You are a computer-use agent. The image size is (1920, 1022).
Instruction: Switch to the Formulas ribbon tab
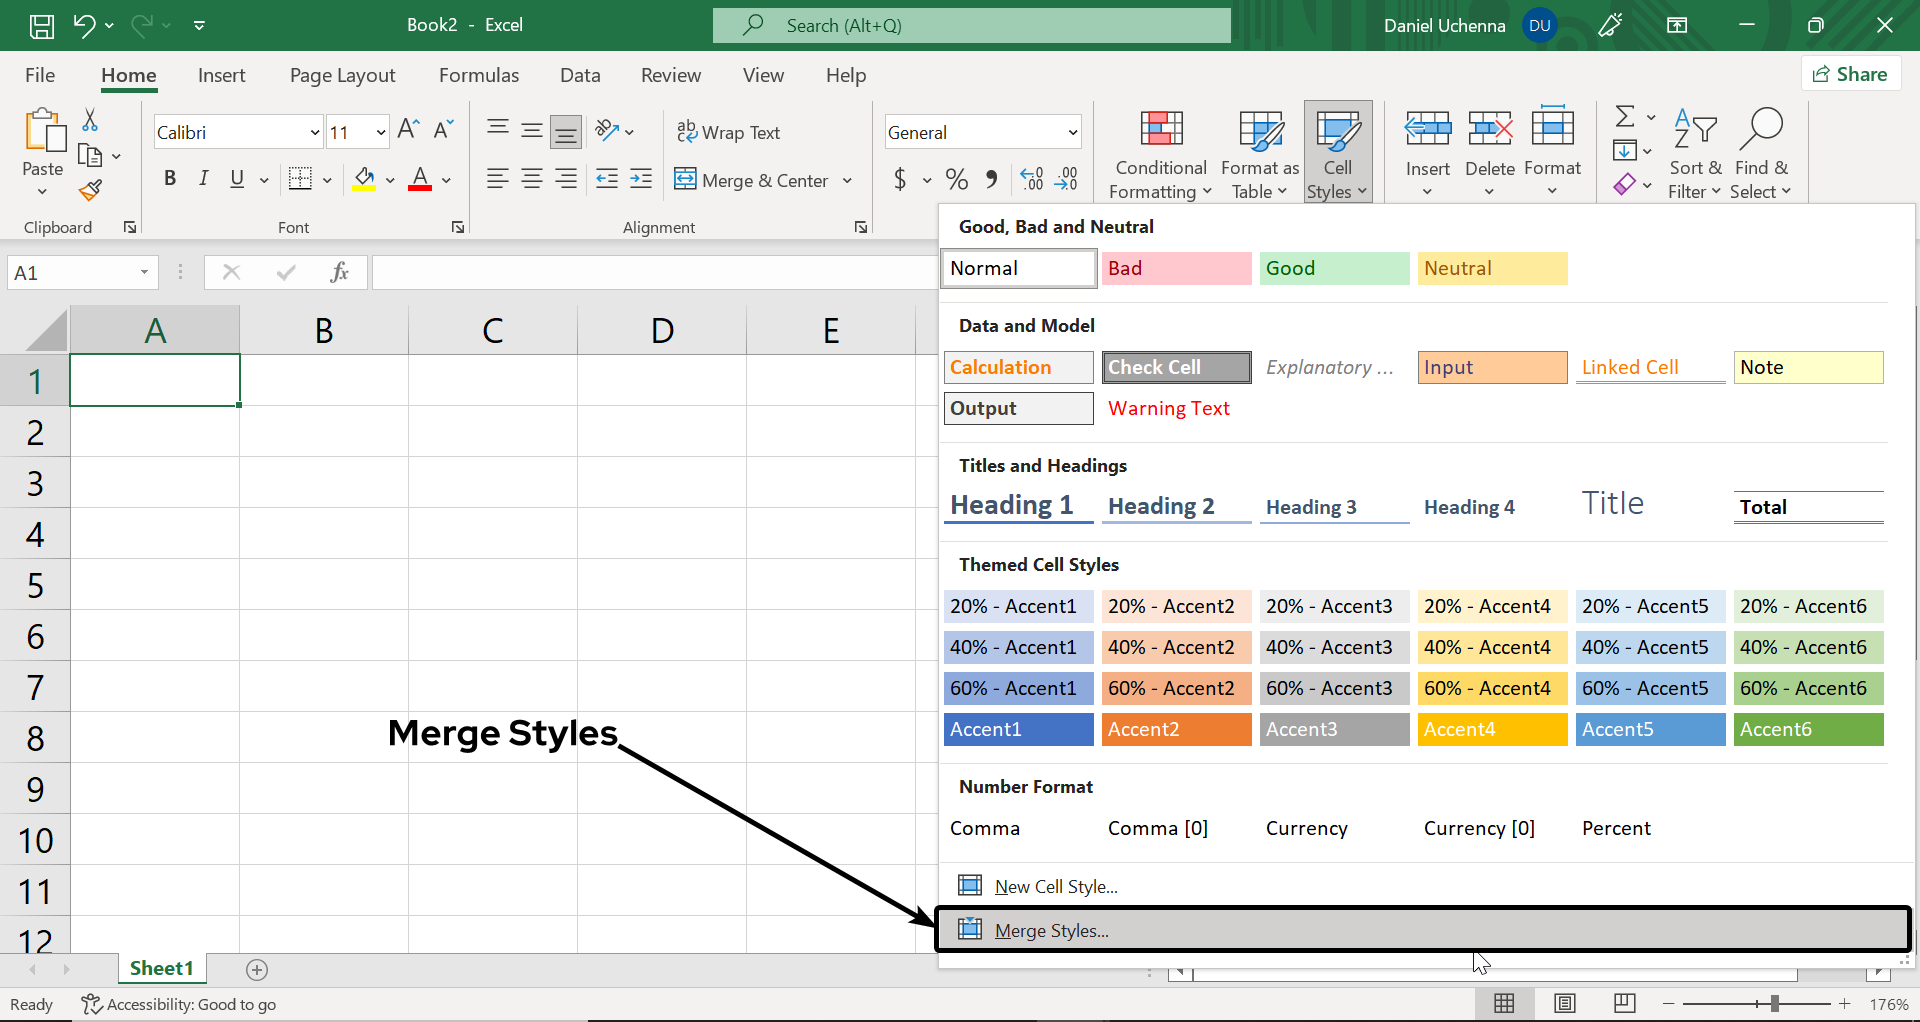pyautogui.click(x=479, y=75)
